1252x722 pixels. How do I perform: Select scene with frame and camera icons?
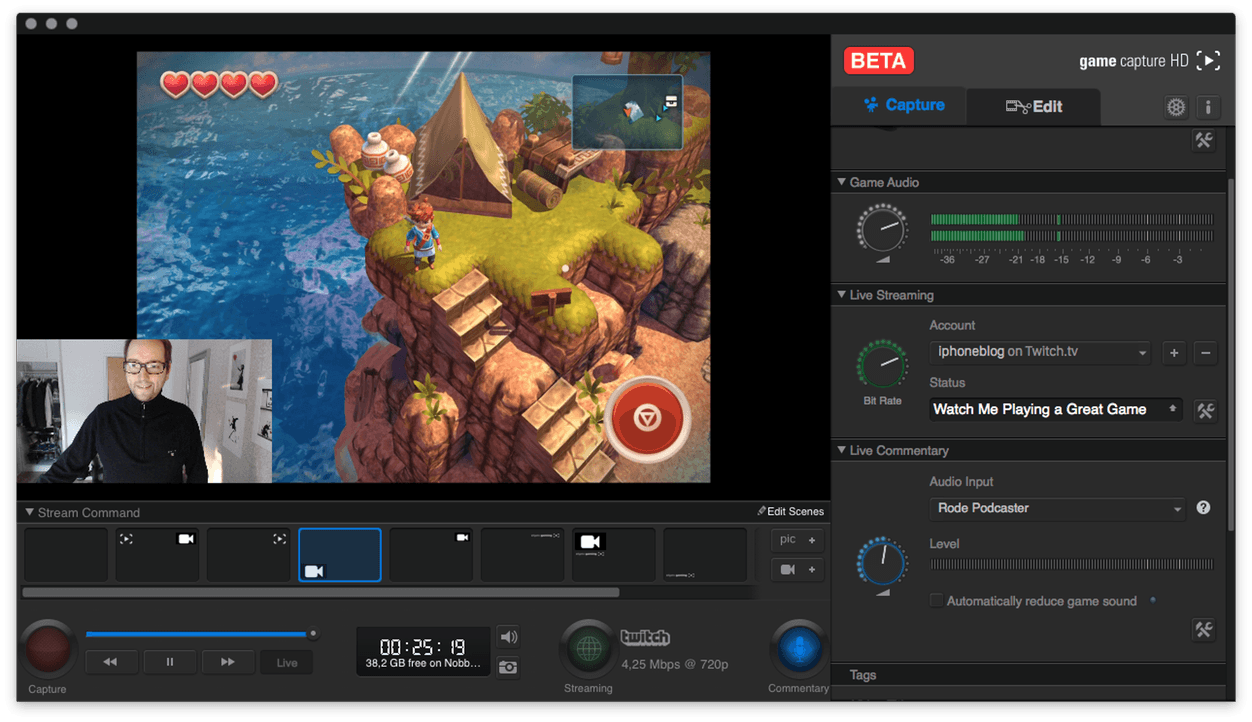(157, 555)
